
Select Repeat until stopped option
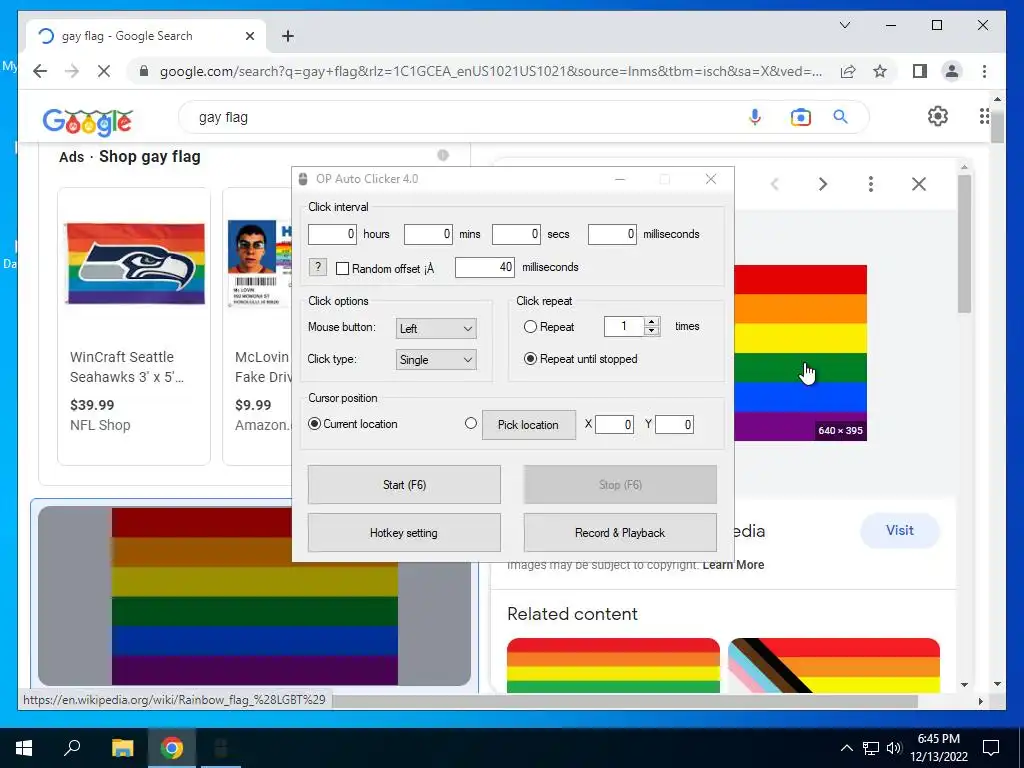[x=530, y=359]
